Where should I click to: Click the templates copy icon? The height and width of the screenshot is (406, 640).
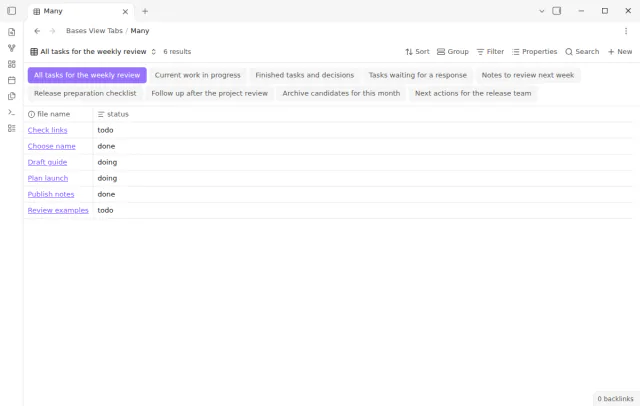pyautogui.click(x=11, y=96)
